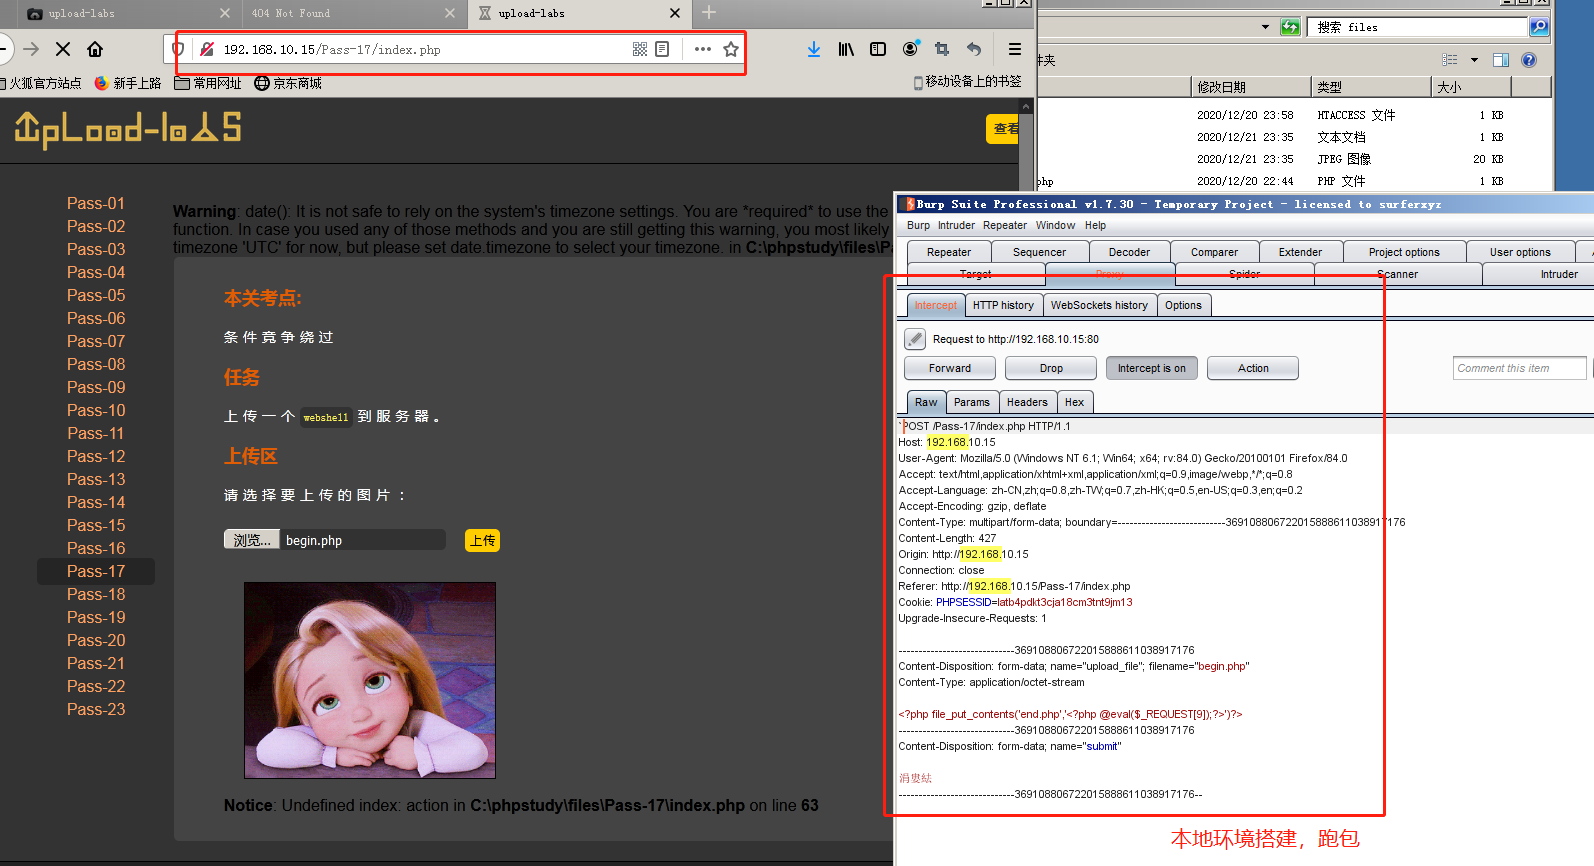Switch to the HTTP history tab
Screen dimensions: 1594x866
click(x=1003, y=305)
